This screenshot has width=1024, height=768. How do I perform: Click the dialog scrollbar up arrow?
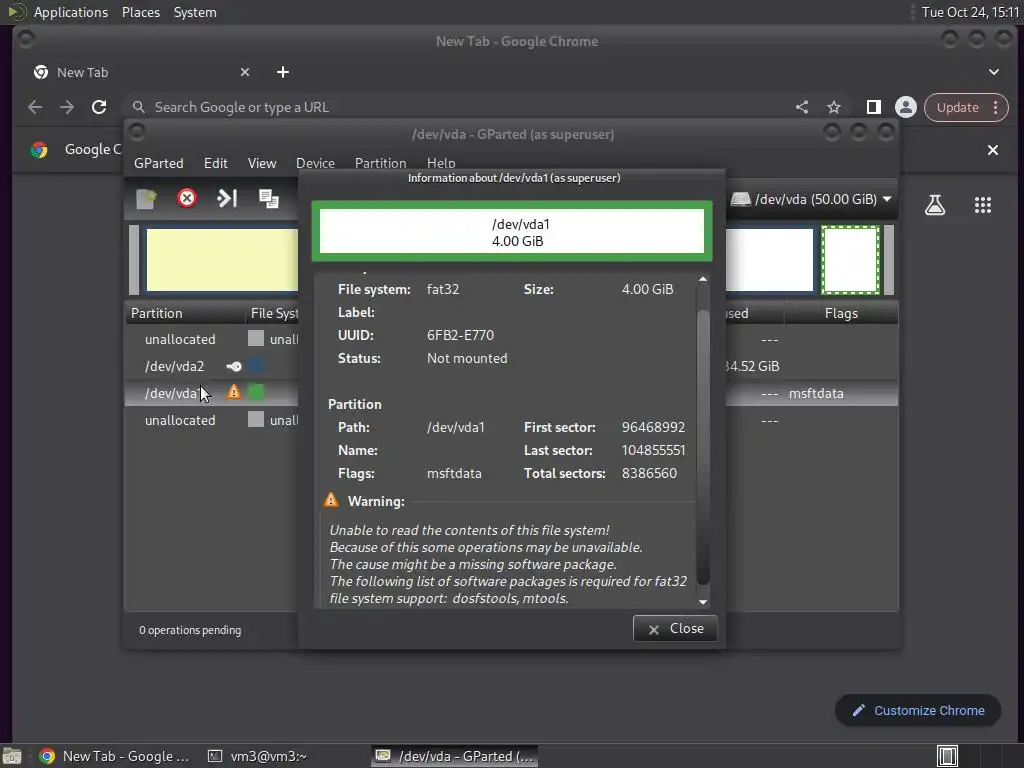point(703,280)
